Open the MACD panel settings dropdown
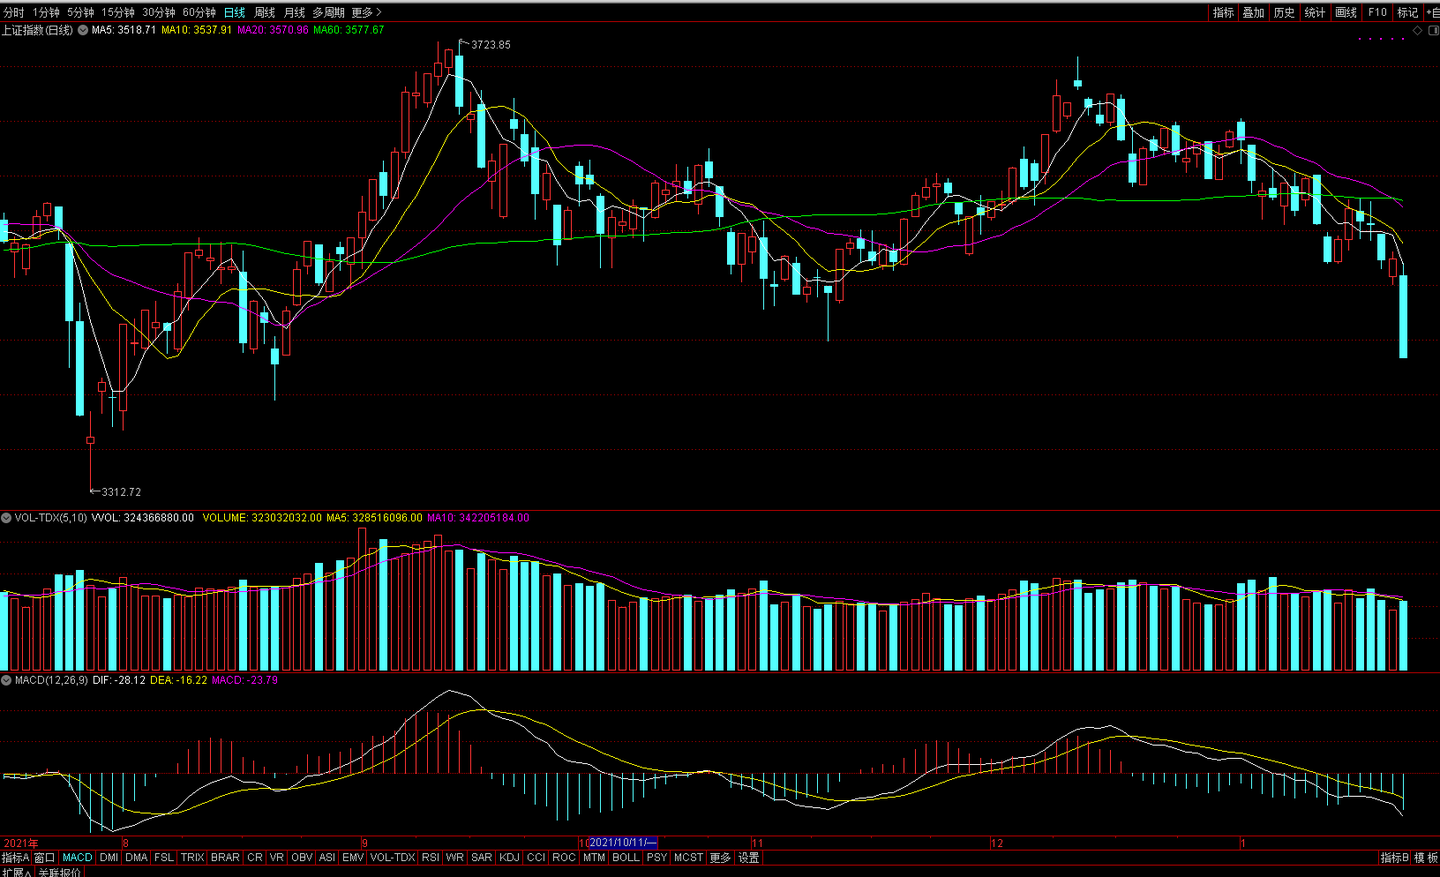 coord(6,680)
